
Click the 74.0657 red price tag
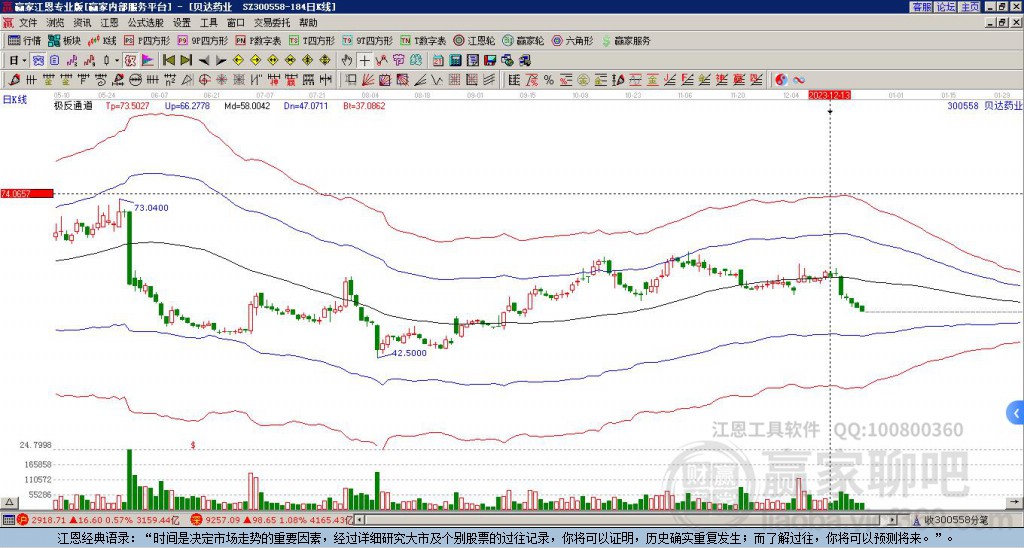coord(27,193)
